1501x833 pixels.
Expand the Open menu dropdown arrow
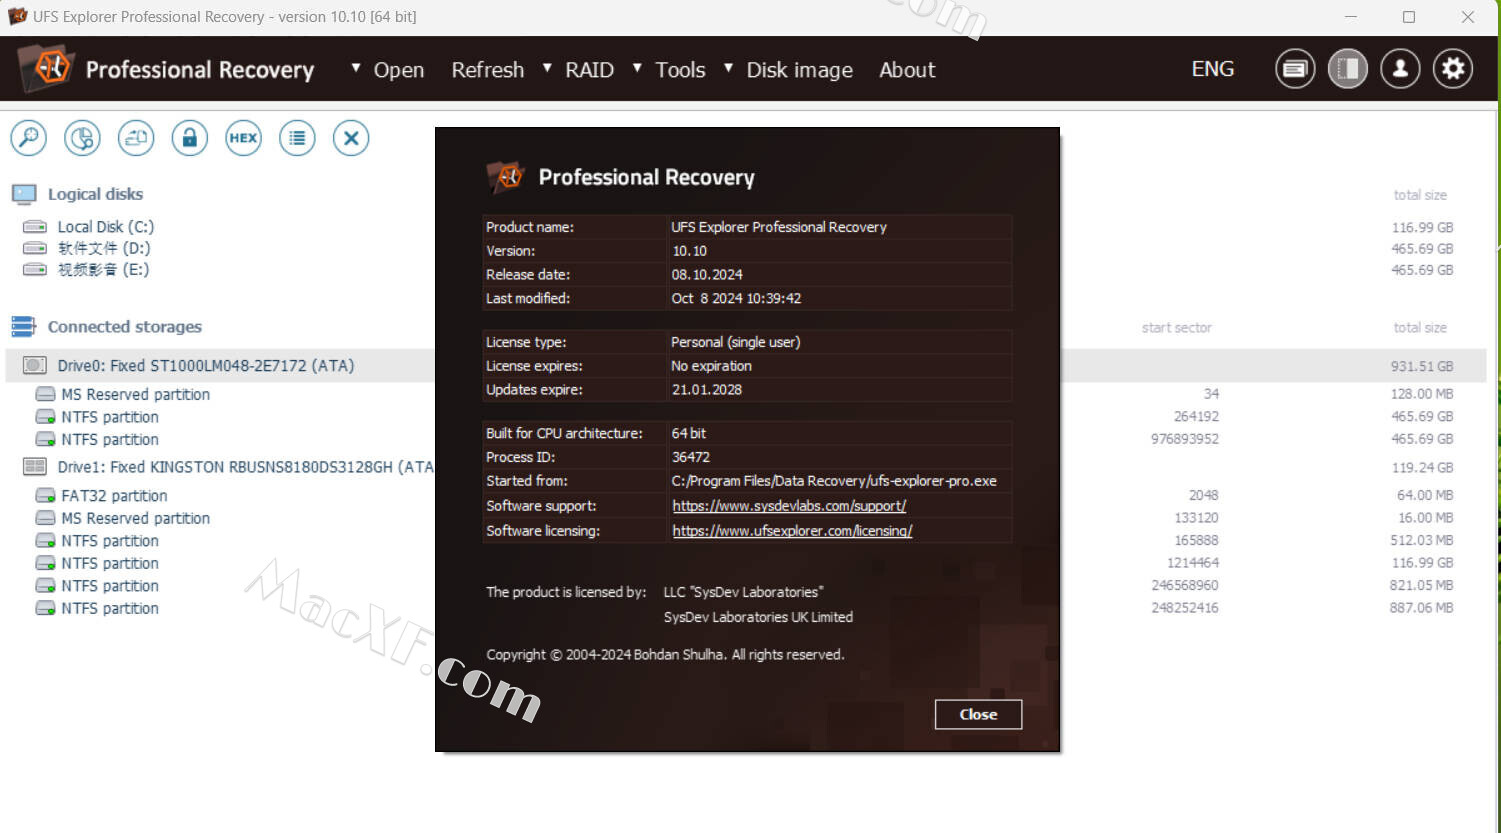click(x=356, y=68)
